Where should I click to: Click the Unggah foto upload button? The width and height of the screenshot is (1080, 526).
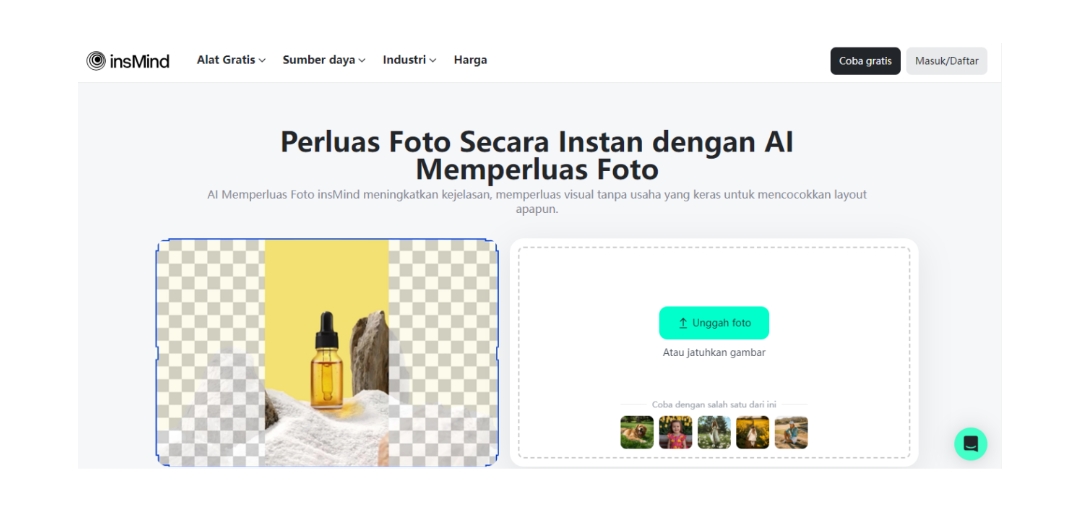714,323
